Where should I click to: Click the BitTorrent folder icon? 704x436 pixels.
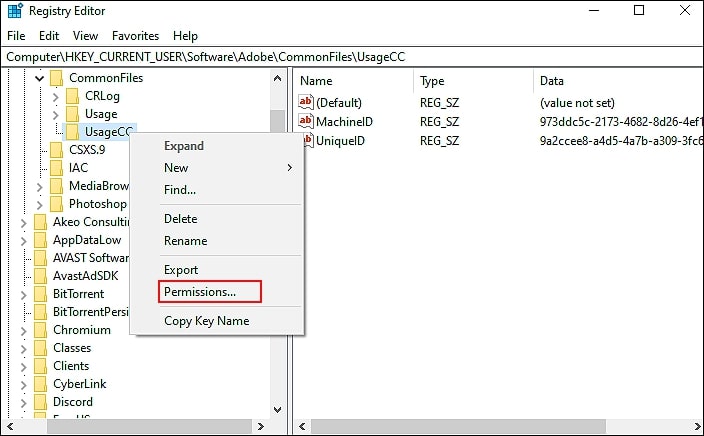pos(40,294)
